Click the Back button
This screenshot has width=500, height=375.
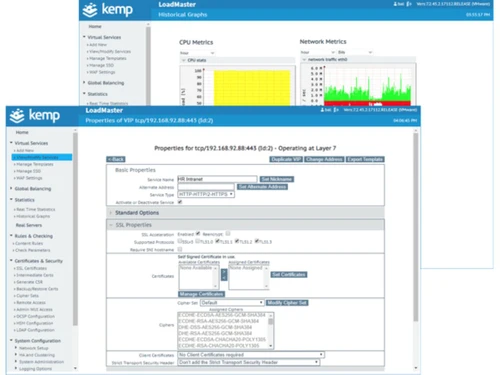tap(116, 159)
